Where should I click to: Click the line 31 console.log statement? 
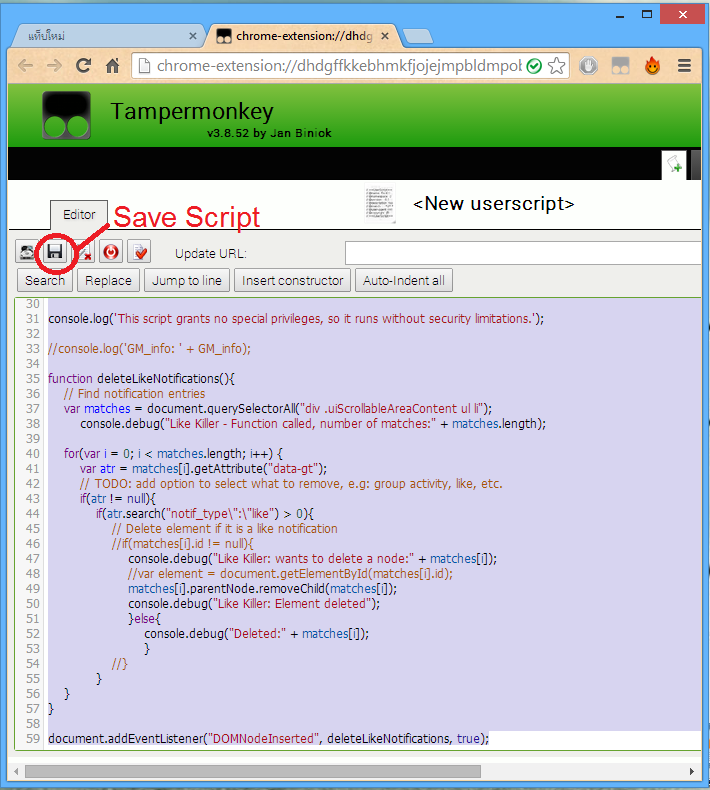pos(296,318)
